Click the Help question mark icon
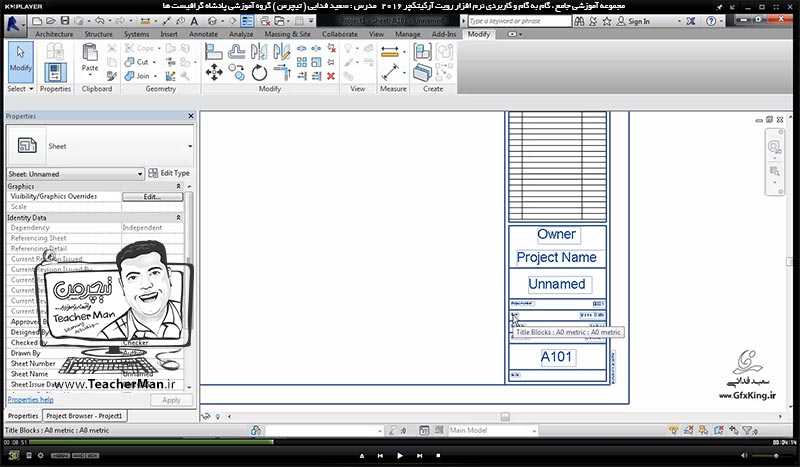This screenshot has height=467, width=800. pos(711,21)
